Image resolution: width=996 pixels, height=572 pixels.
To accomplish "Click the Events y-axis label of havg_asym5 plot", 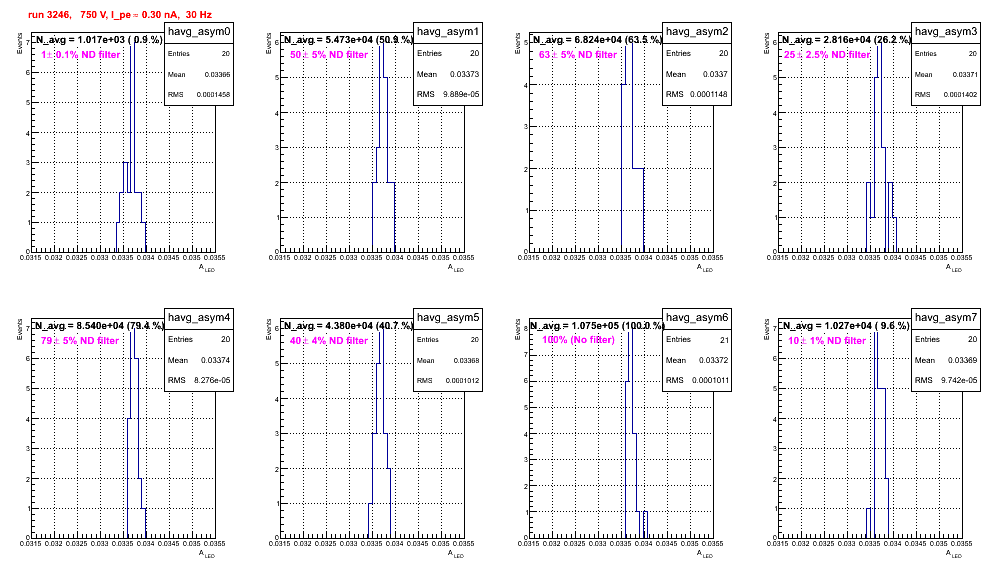I will click(268, 329).
